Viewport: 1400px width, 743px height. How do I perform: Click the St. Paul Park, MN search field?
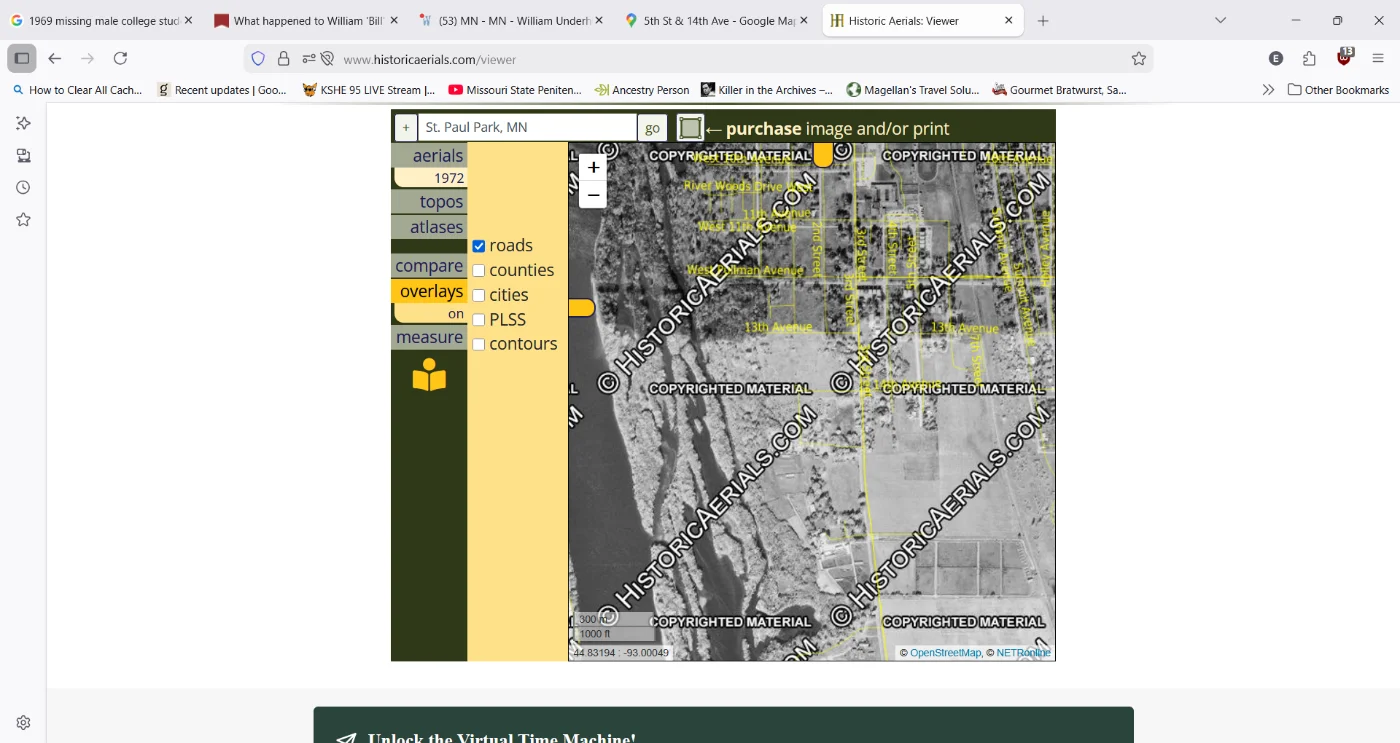pyautogui.click(x=528, y=128)
